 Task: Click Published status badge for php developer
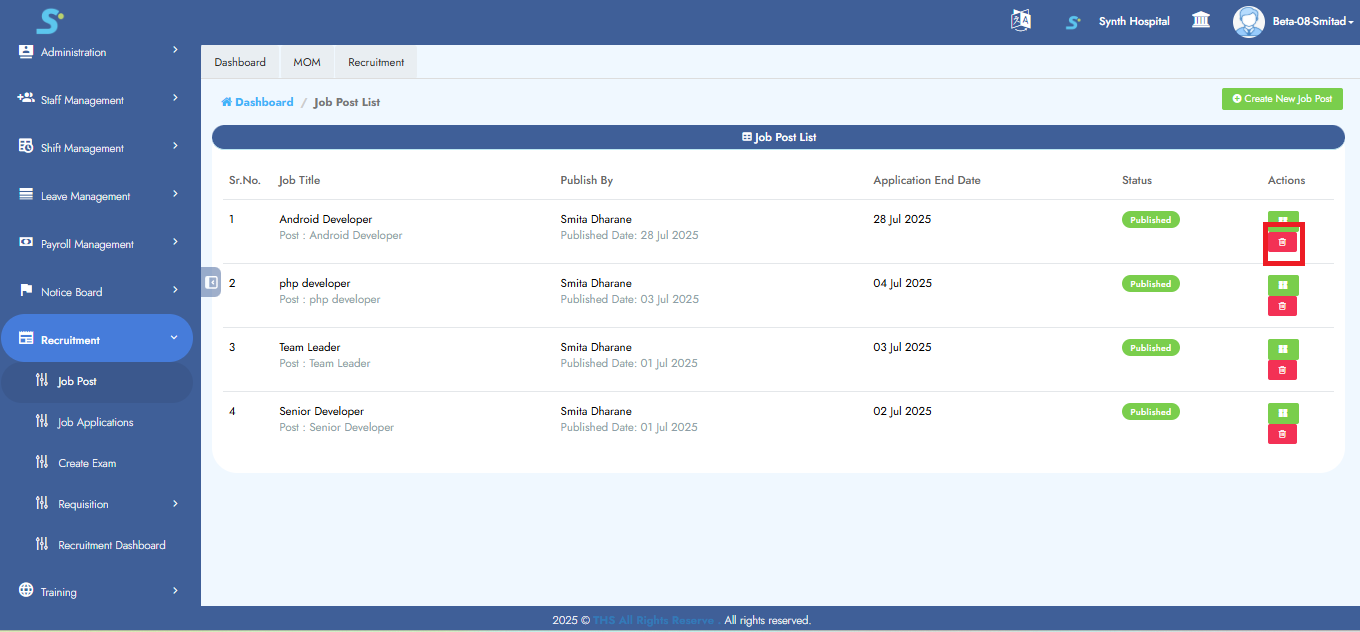[1150, 284]
